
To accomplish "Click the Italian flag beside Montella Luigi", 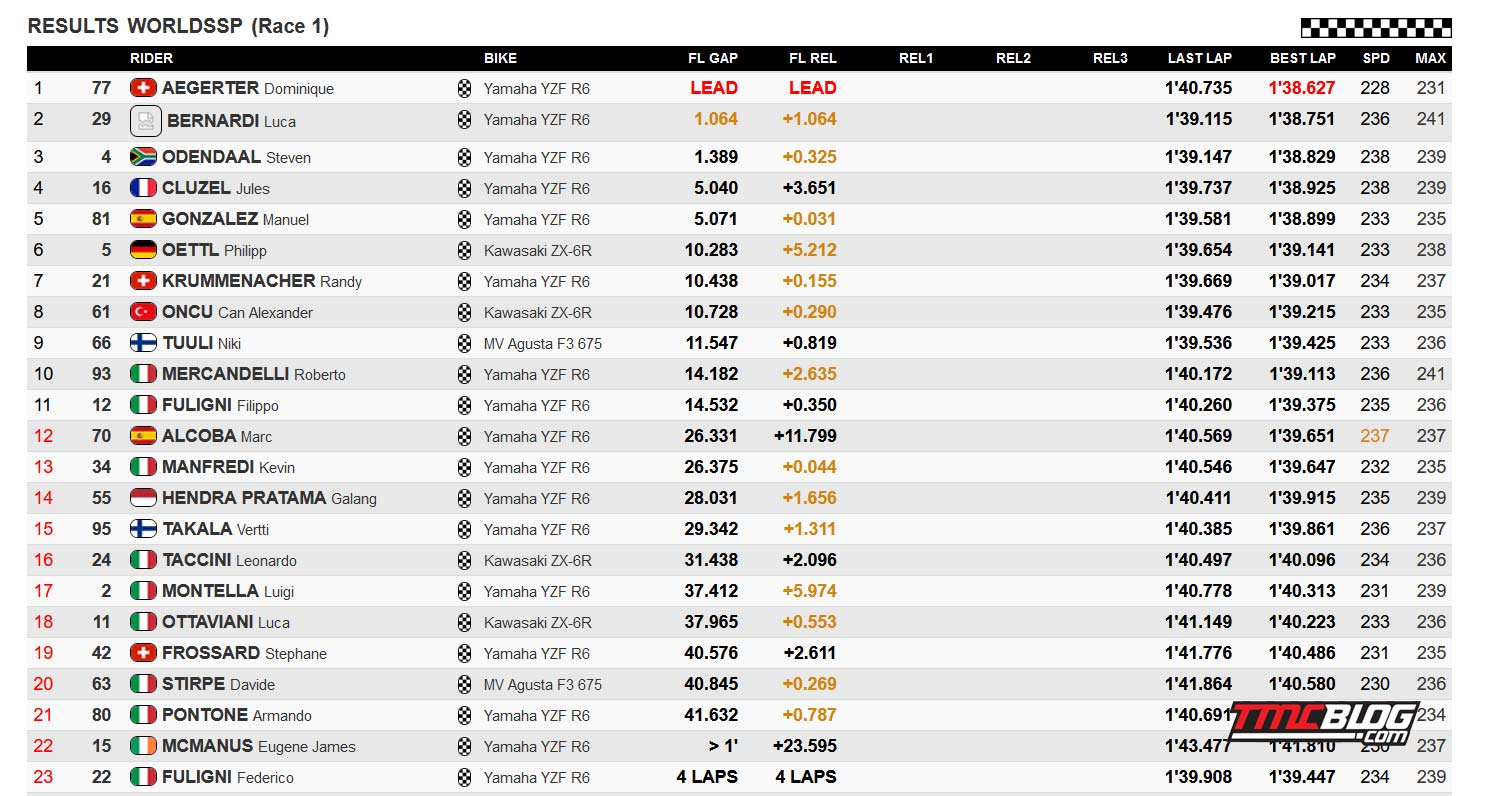I will [x=143, y=591].
